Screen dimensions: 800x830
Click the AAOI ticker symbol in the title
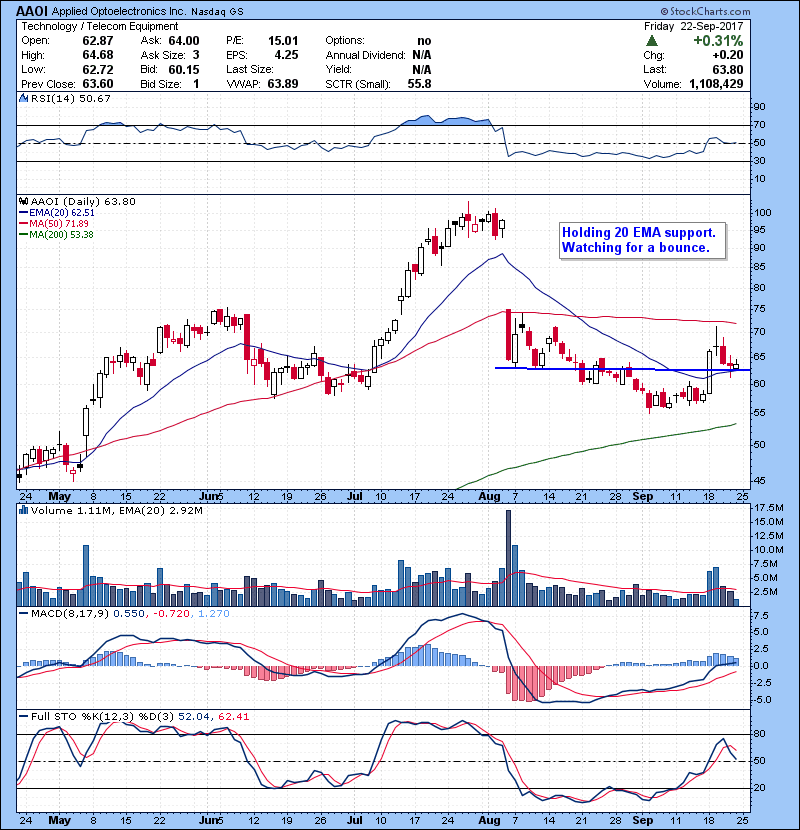click(x=32, y=11)
